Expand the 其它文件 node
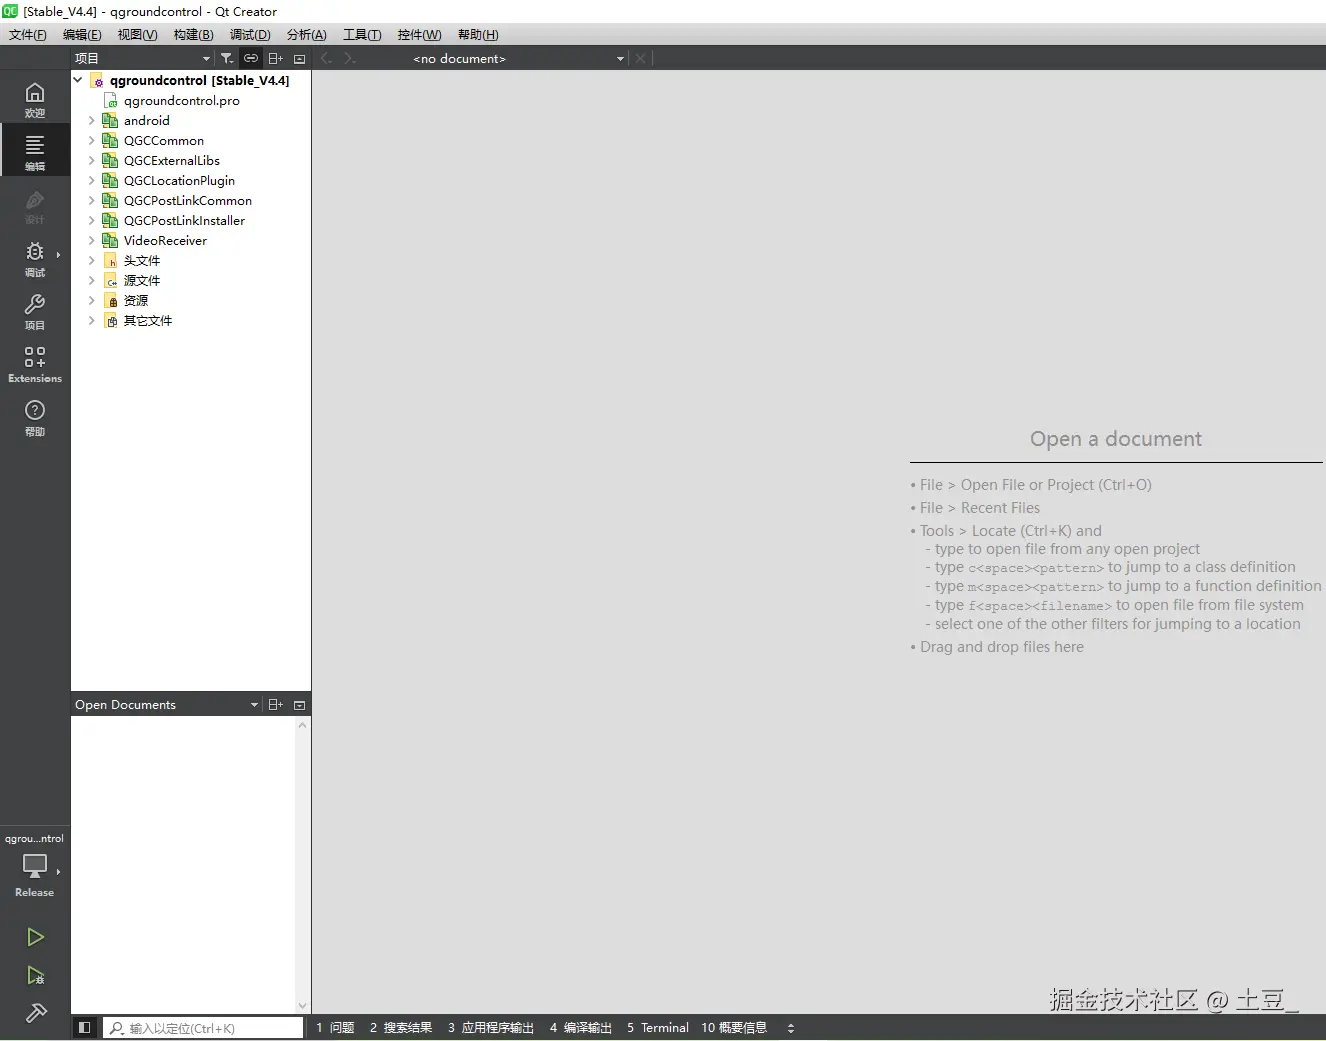The width and height of the screenshot is (1326, 1041). 91,320
